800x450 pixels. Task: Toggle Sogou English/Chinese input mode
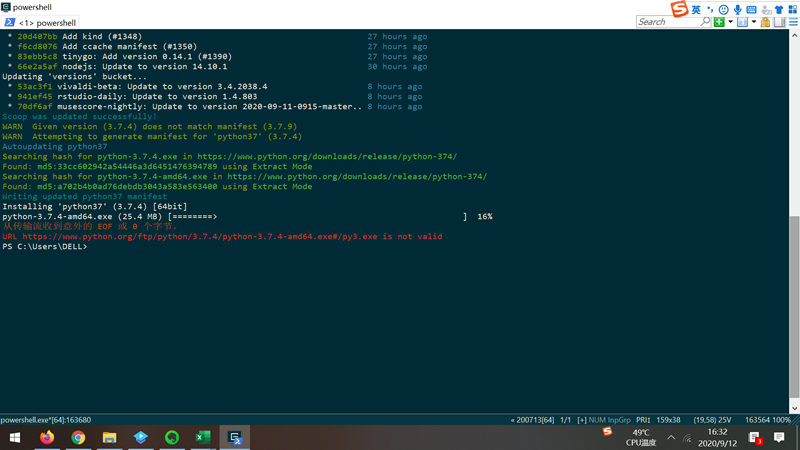tap(696, 10)
